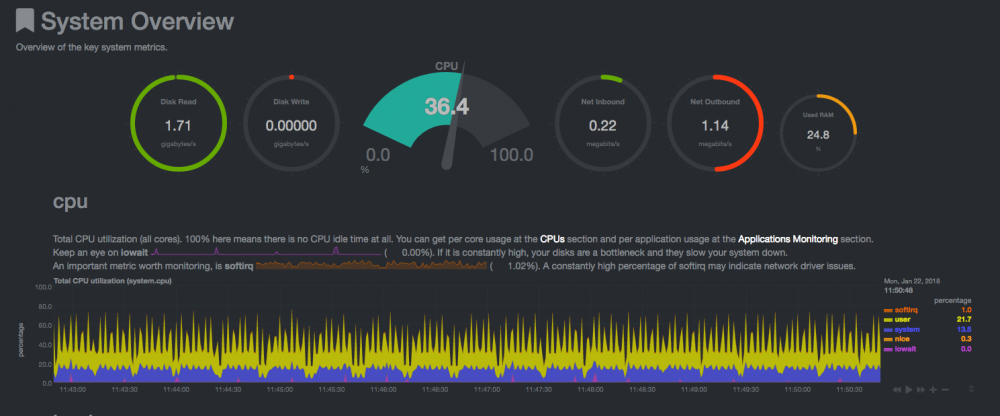
Task: Click the 'cpu' section heading
Action: point(70,202)
